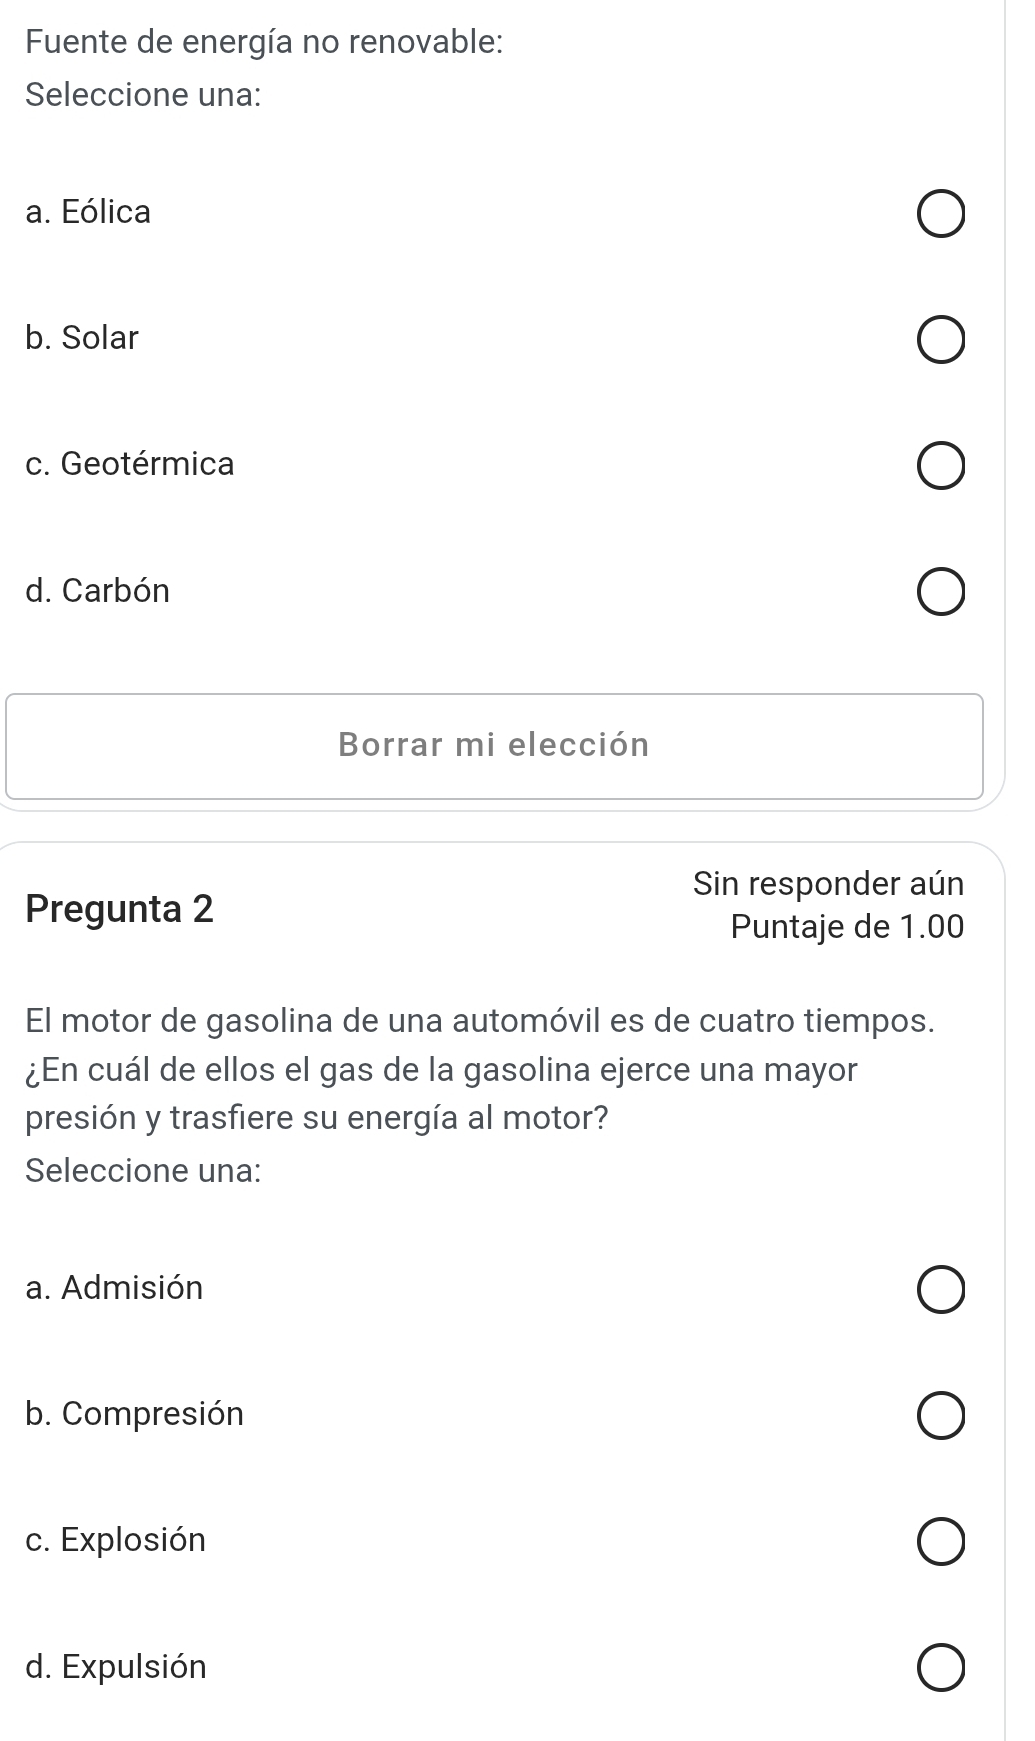Click the 'b. Solar' answer label
The height and width of the screenshot is (1741, 1035).
click(83, 338)
